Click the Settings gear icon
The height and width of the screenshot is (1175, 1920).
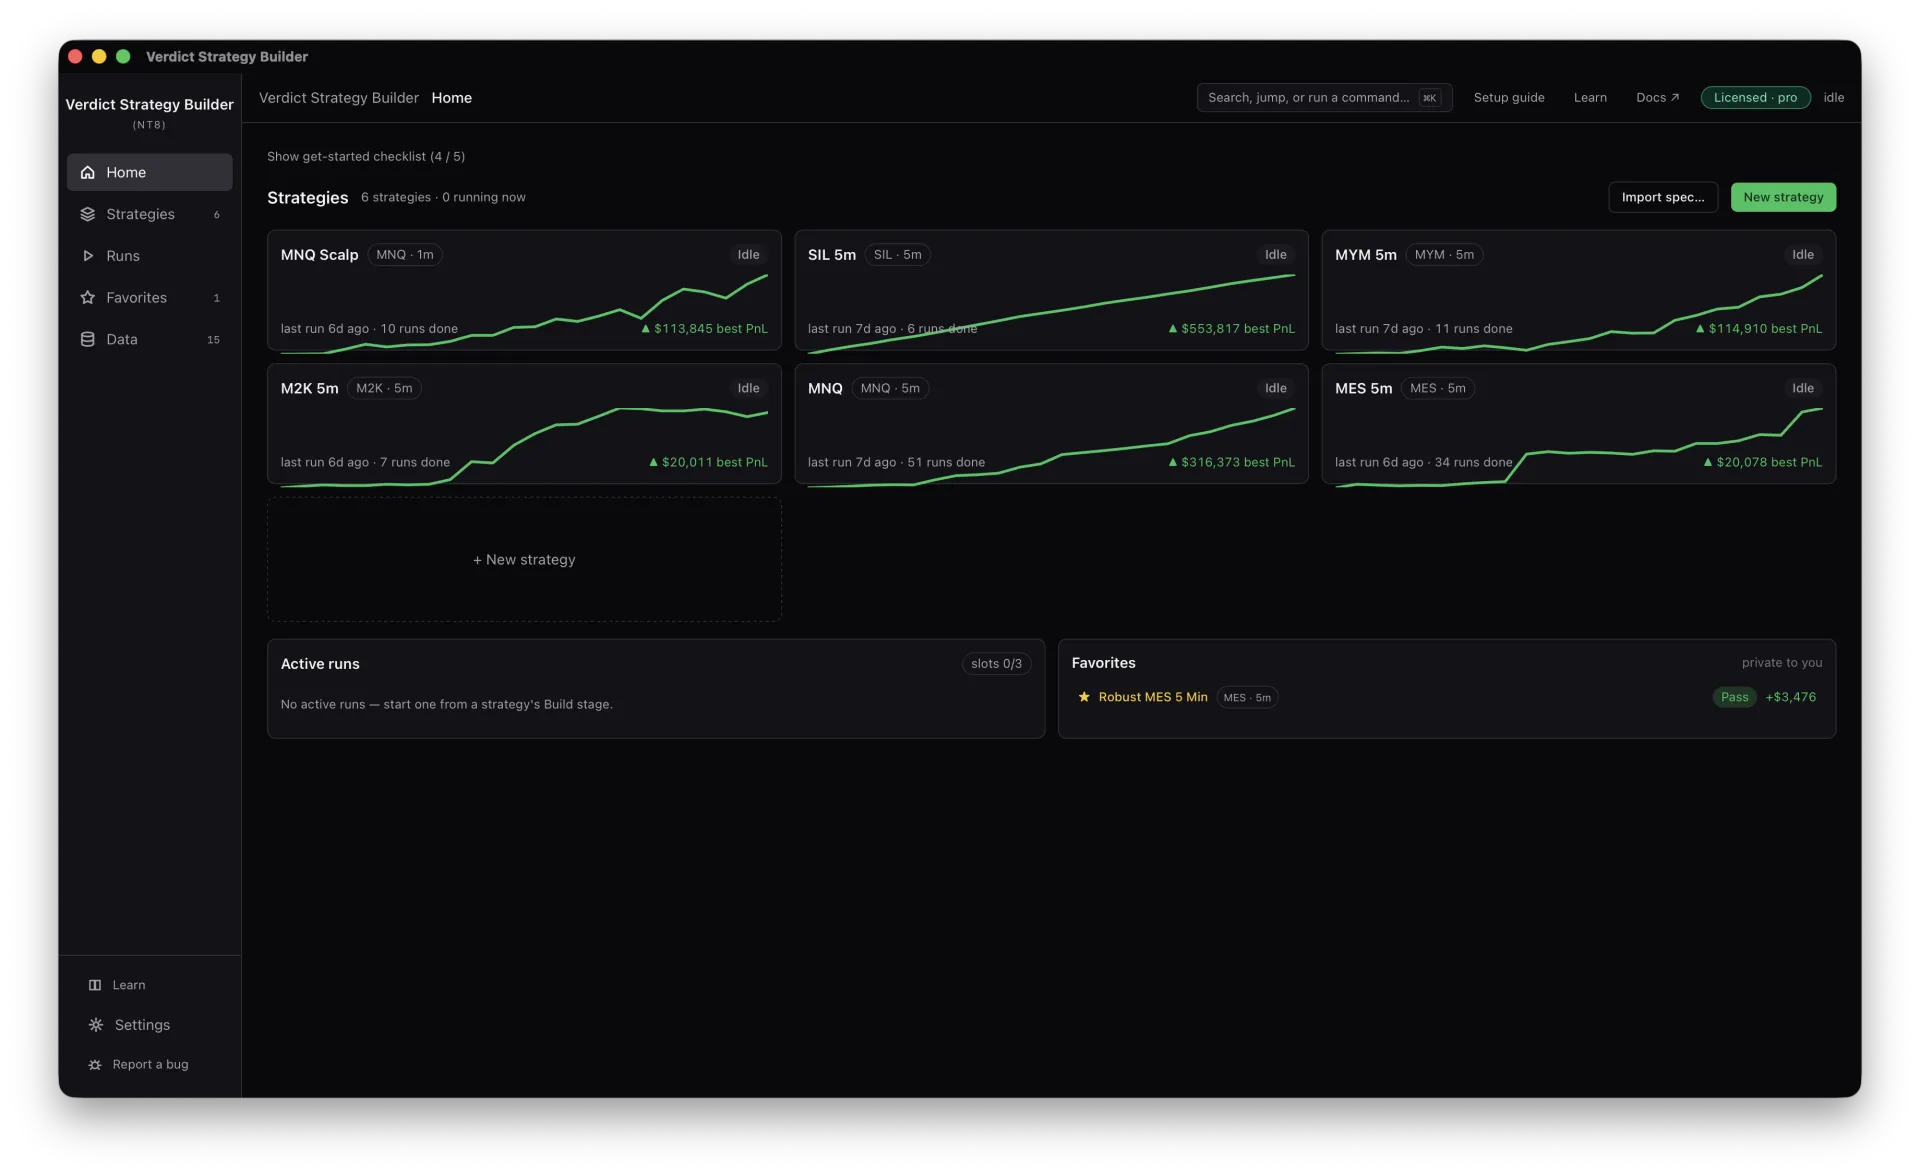[x=96, y=1025]
